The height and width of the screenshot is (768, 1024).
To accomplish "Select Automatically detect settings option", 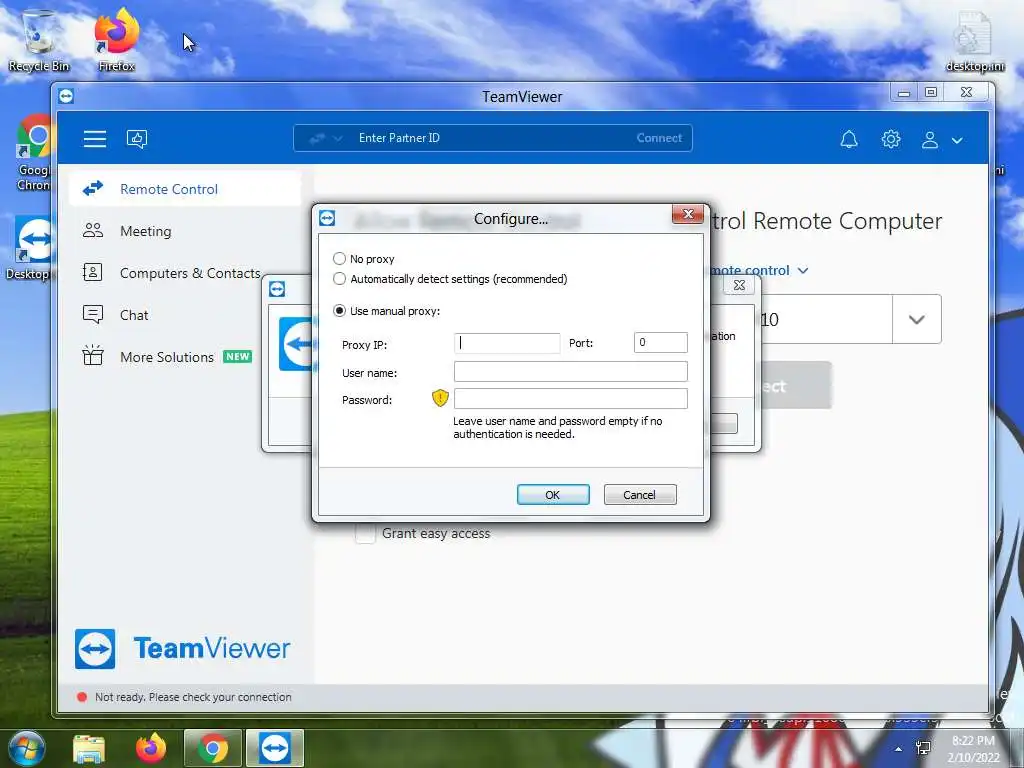I will [339, 279].
